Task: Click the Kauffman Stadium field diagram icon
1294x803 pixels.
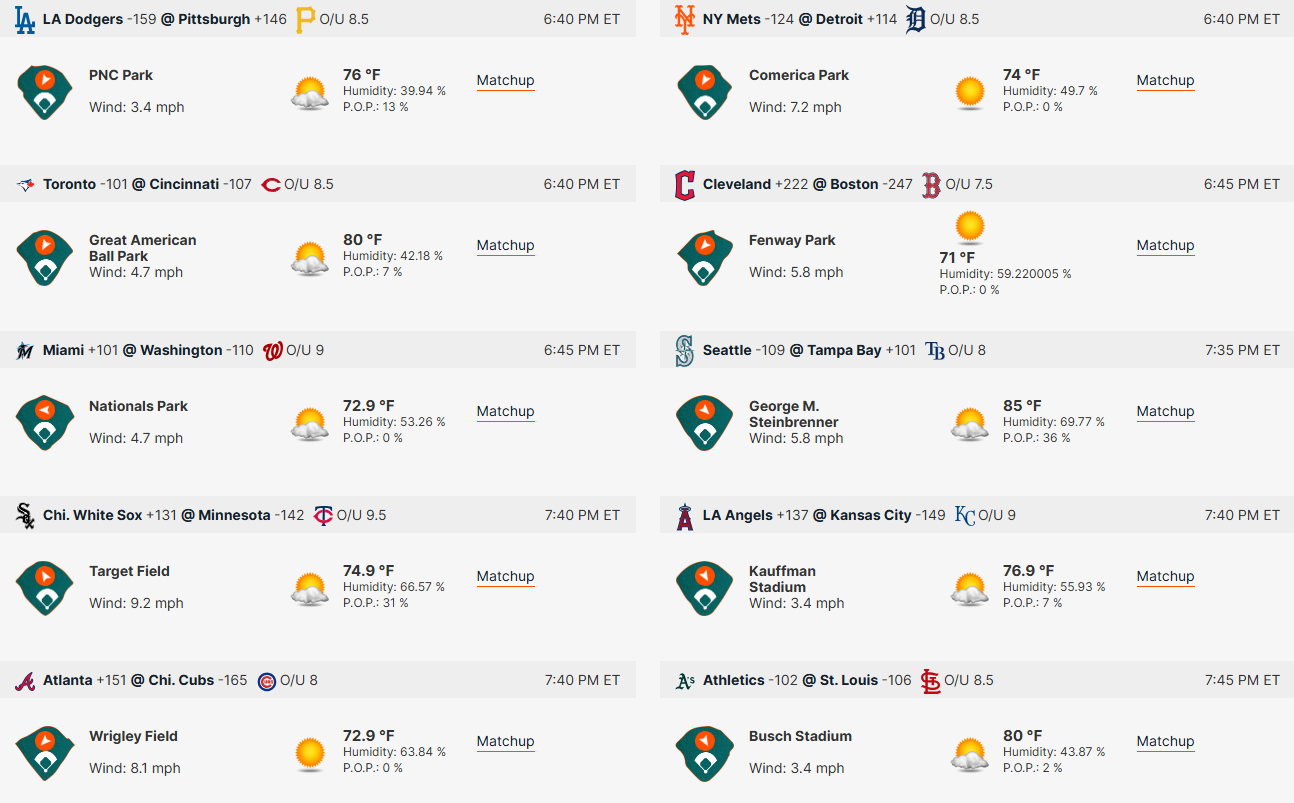Action: pos(705,588)
